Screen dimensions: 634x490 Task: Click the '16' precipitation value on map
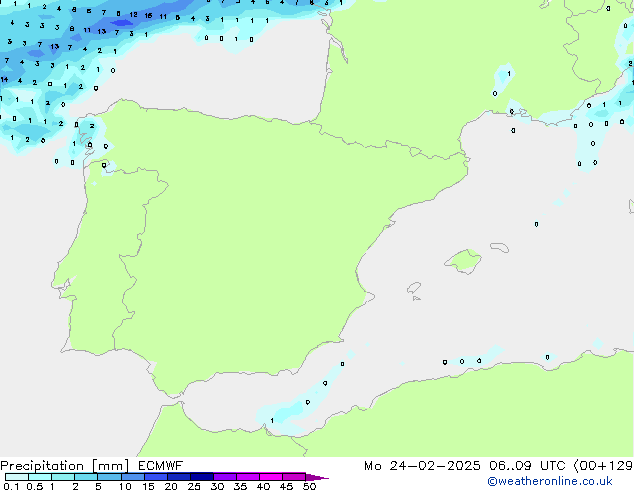(148, 16)
